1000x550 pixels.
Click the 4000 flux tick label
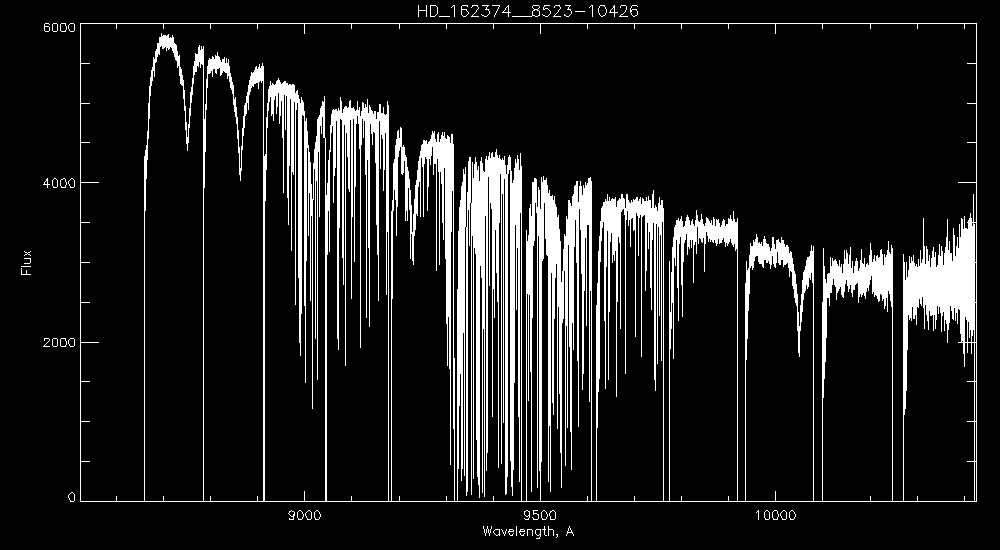[59, 183]
